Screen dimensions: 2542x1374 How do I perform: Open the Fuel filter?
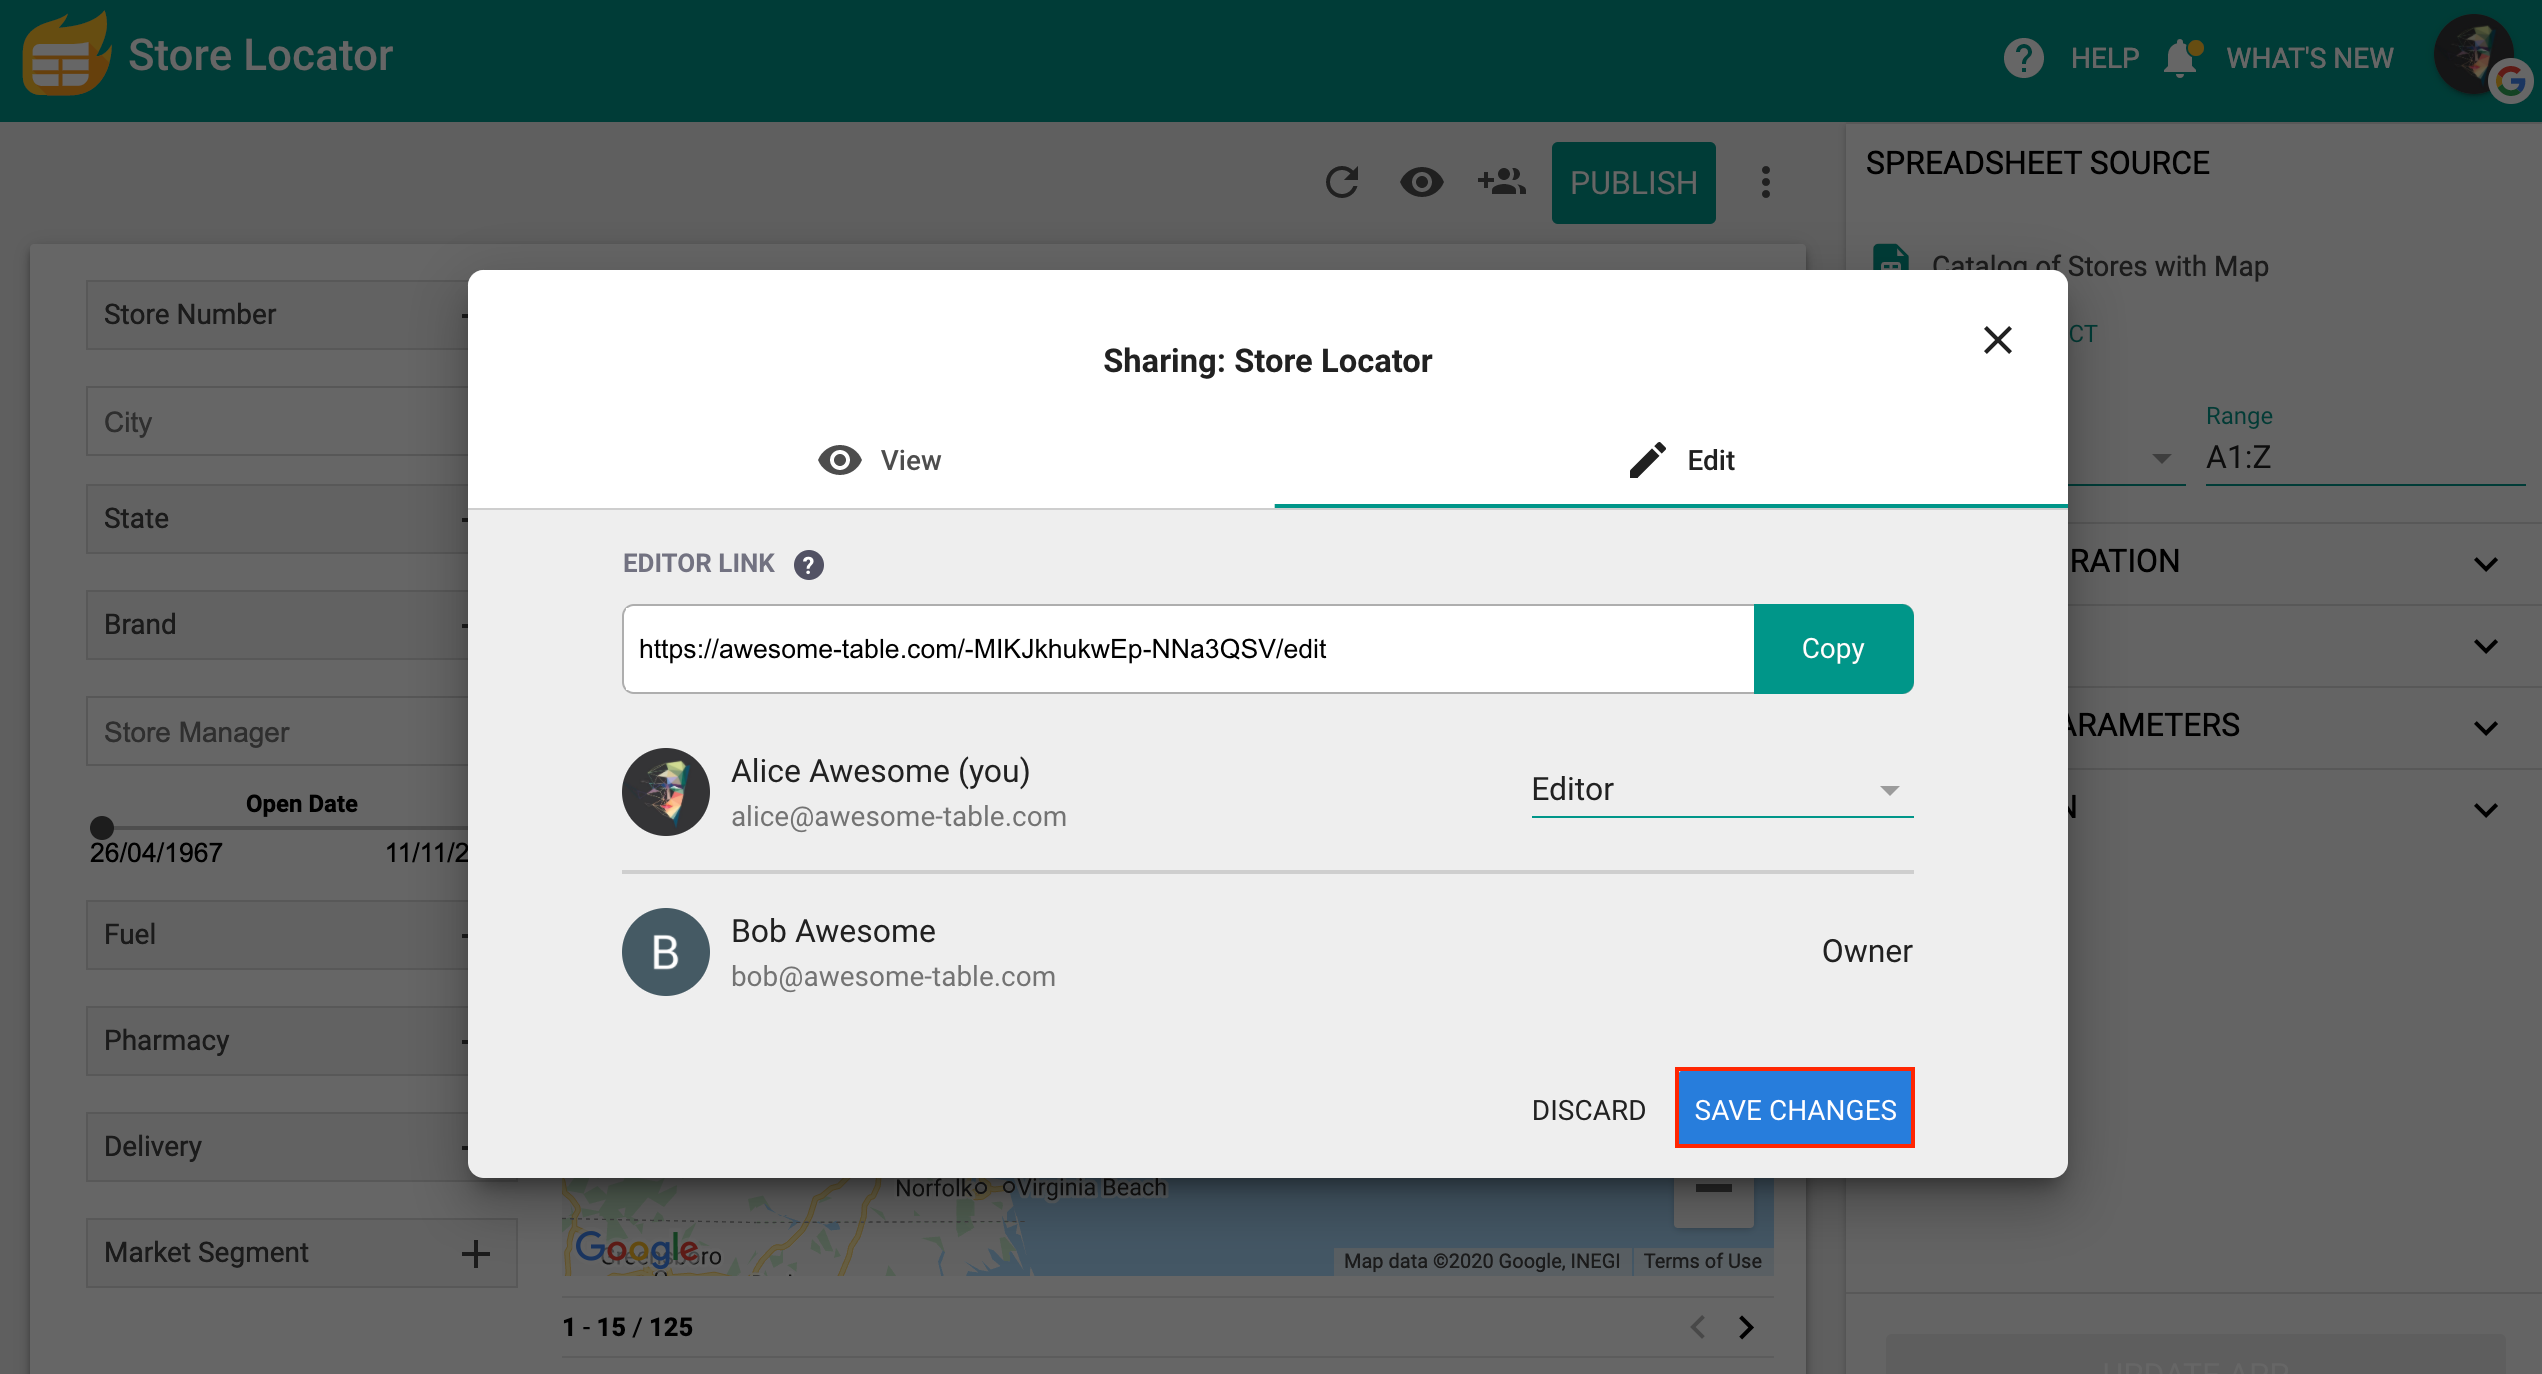(x=277, y=935)
